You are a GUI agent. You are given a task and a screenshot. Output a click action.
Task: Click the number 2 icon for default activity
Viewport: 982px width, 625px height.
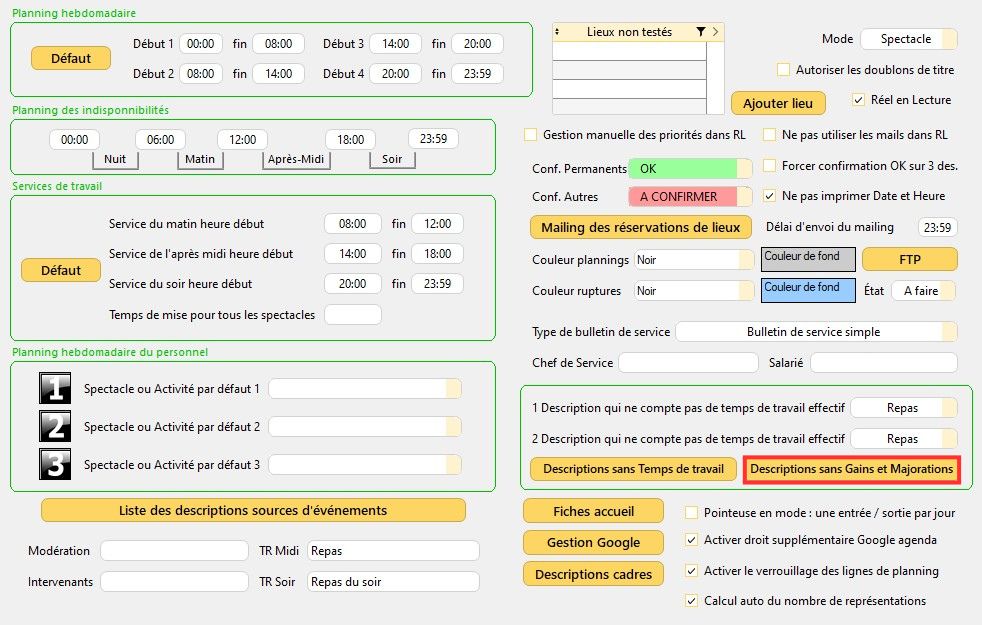click(55, 427)
